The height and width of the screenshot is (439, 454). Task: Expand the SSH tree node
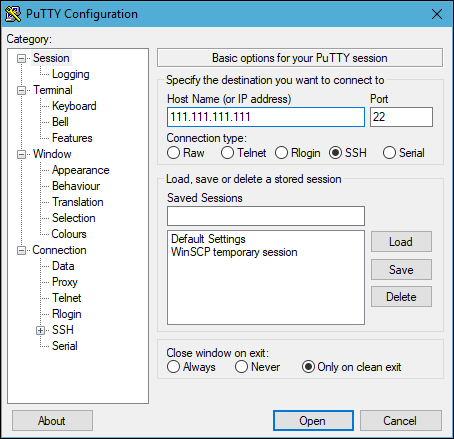40,330
